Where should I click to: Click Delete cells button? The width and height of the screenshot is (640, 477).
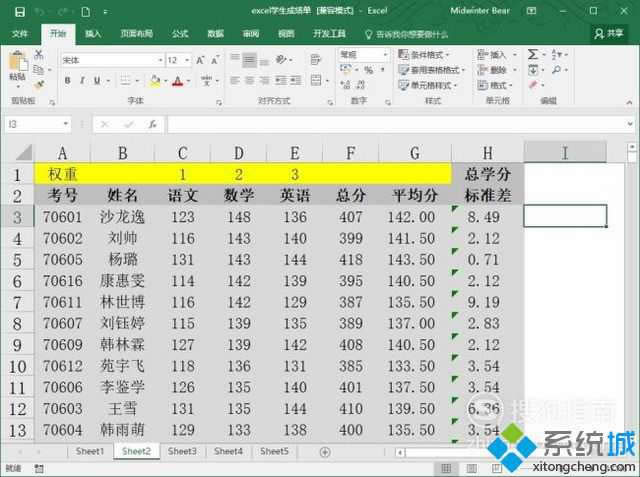[497, 70]
